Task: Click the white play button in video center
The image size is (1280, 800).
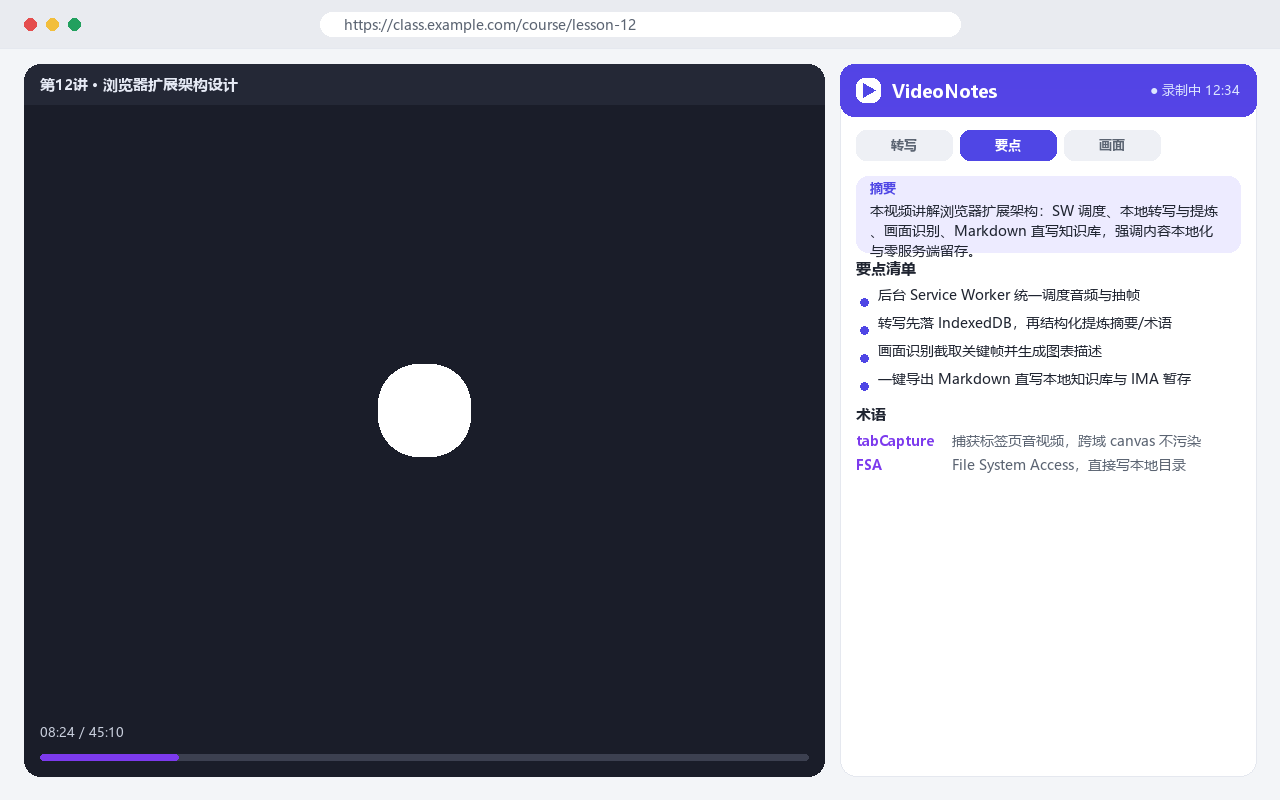Action: [x=424, y=410]
